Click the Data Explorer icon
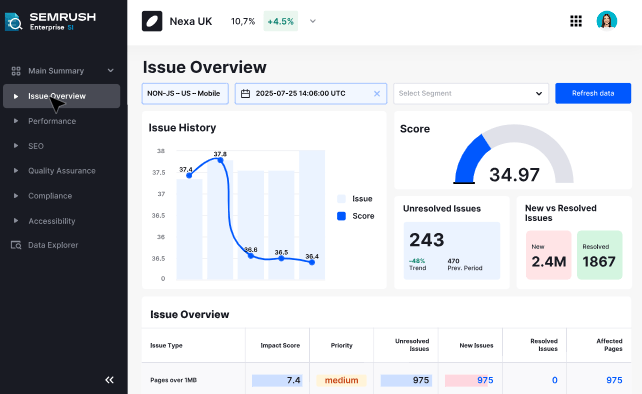The height and width of the screenshot is (394, 642). [x=16, y=245]
